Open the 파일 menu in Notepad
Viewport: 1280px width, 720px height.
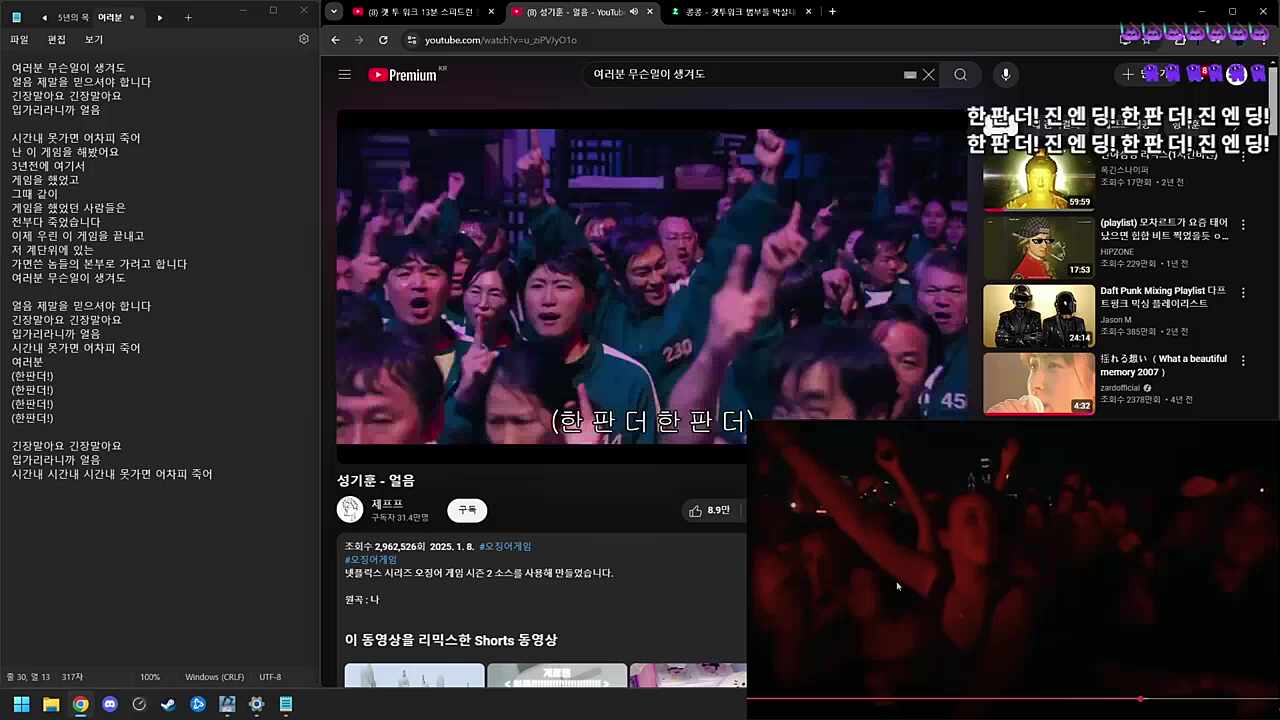tap(19, 39)
